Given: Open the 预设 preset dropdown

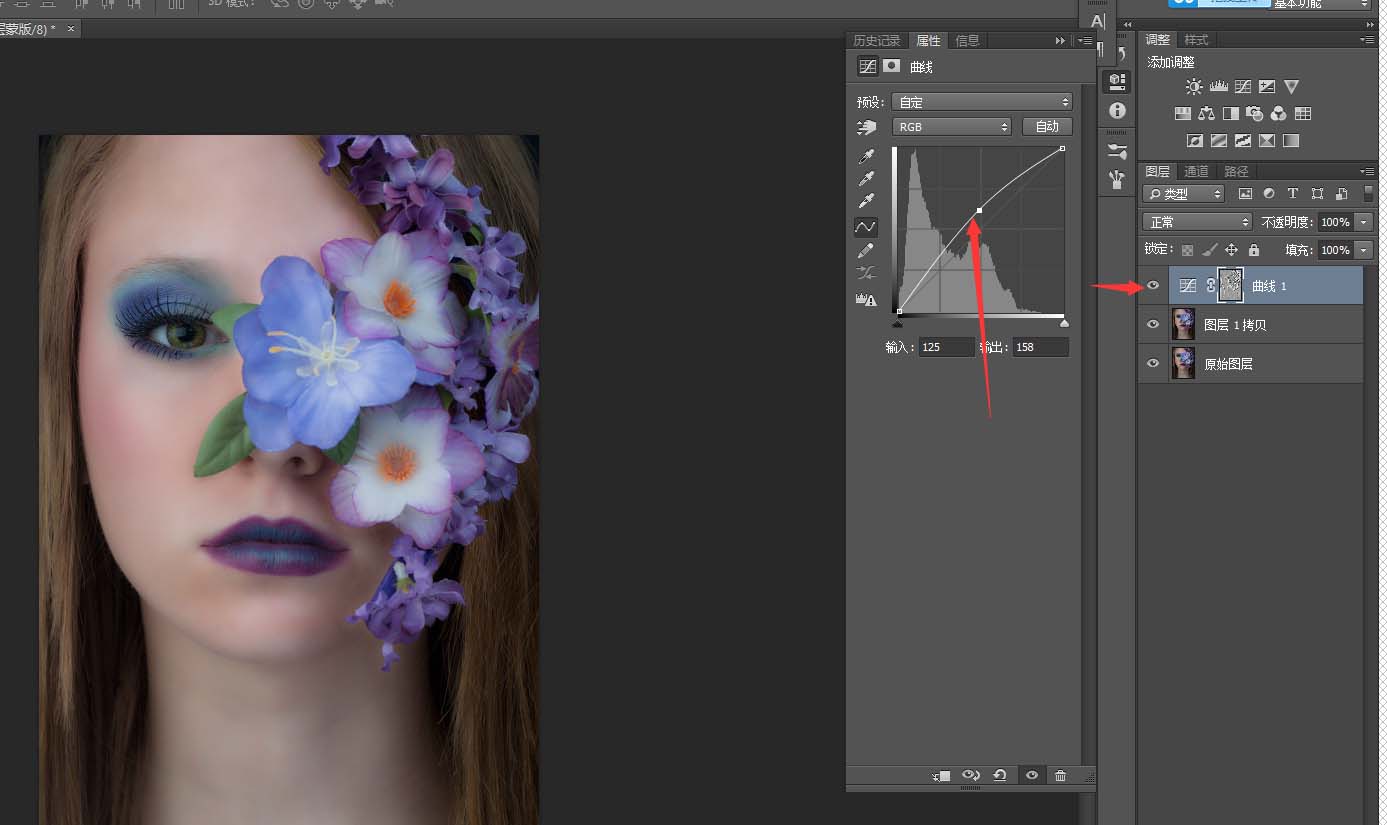Looking at the screenshot, I should pyautogui.click(x=981, y=102).
